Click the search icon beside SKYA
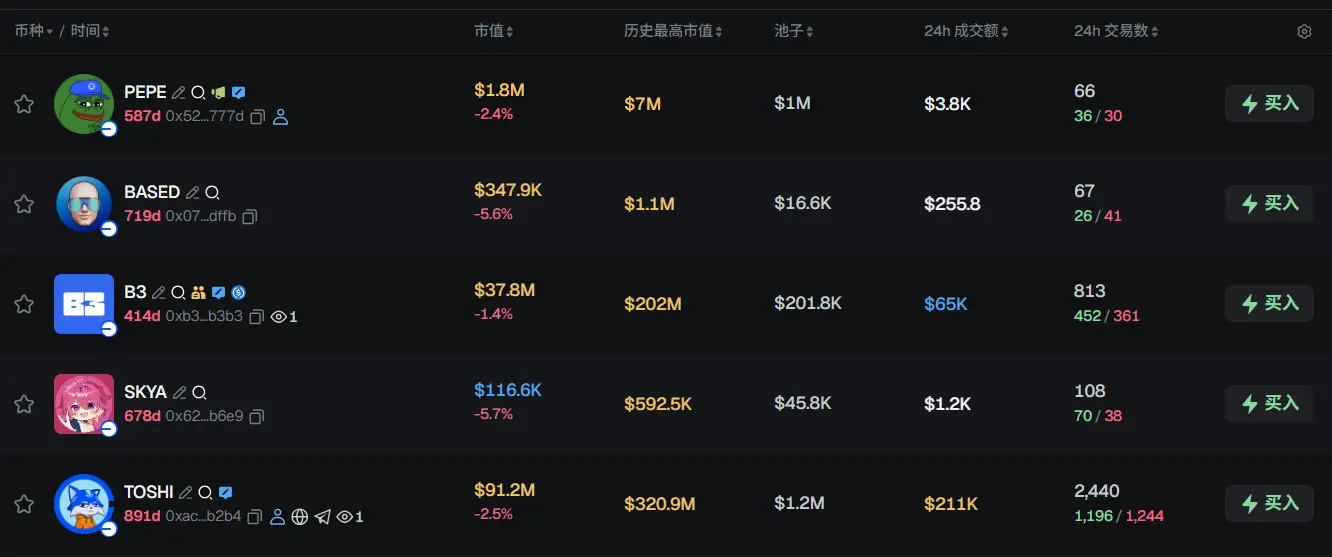This screenshot has height=557, width=1332. point(199,393)
